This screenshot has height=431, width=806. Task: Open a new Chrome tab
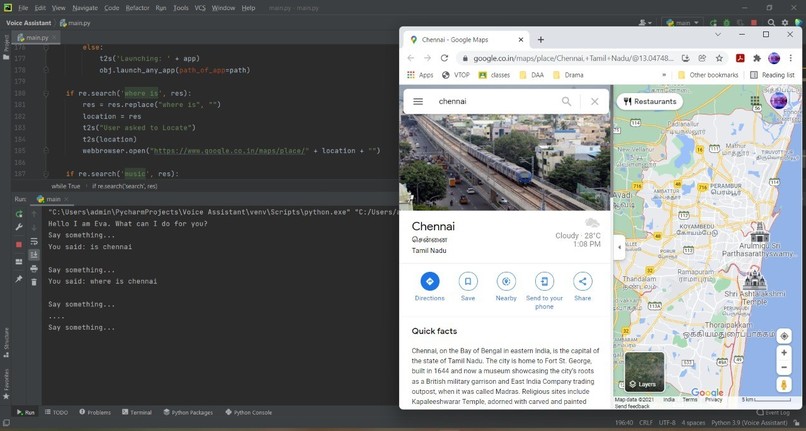[540, 40]
